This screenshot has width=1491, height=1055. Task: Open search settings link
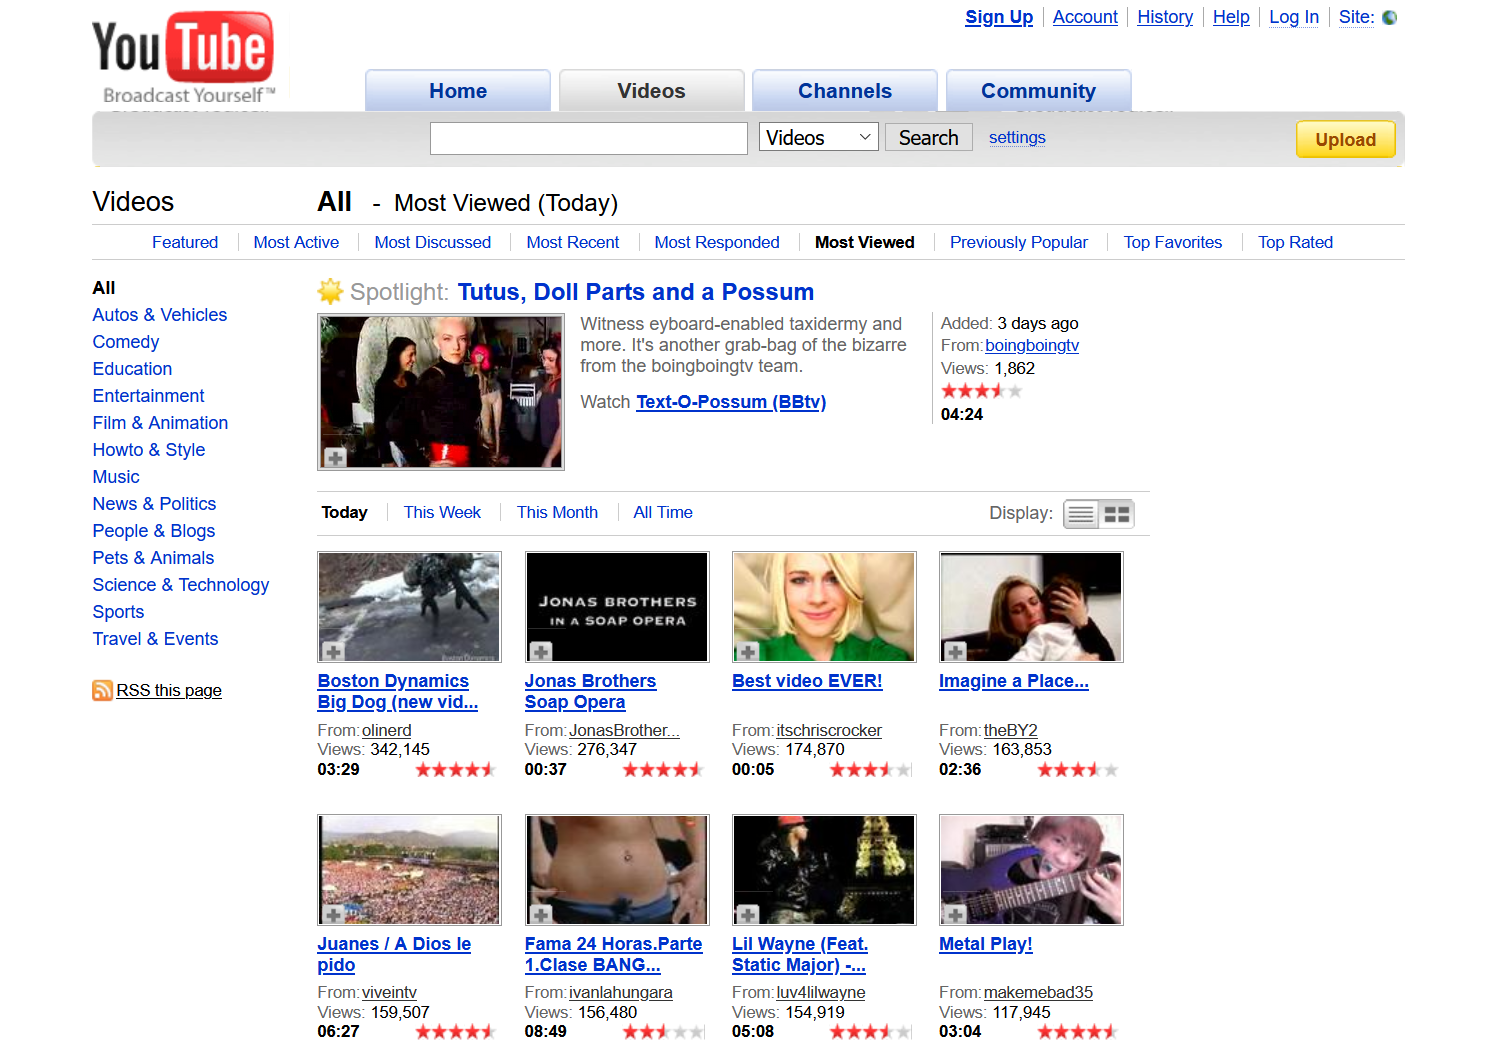pos(1017,137)
